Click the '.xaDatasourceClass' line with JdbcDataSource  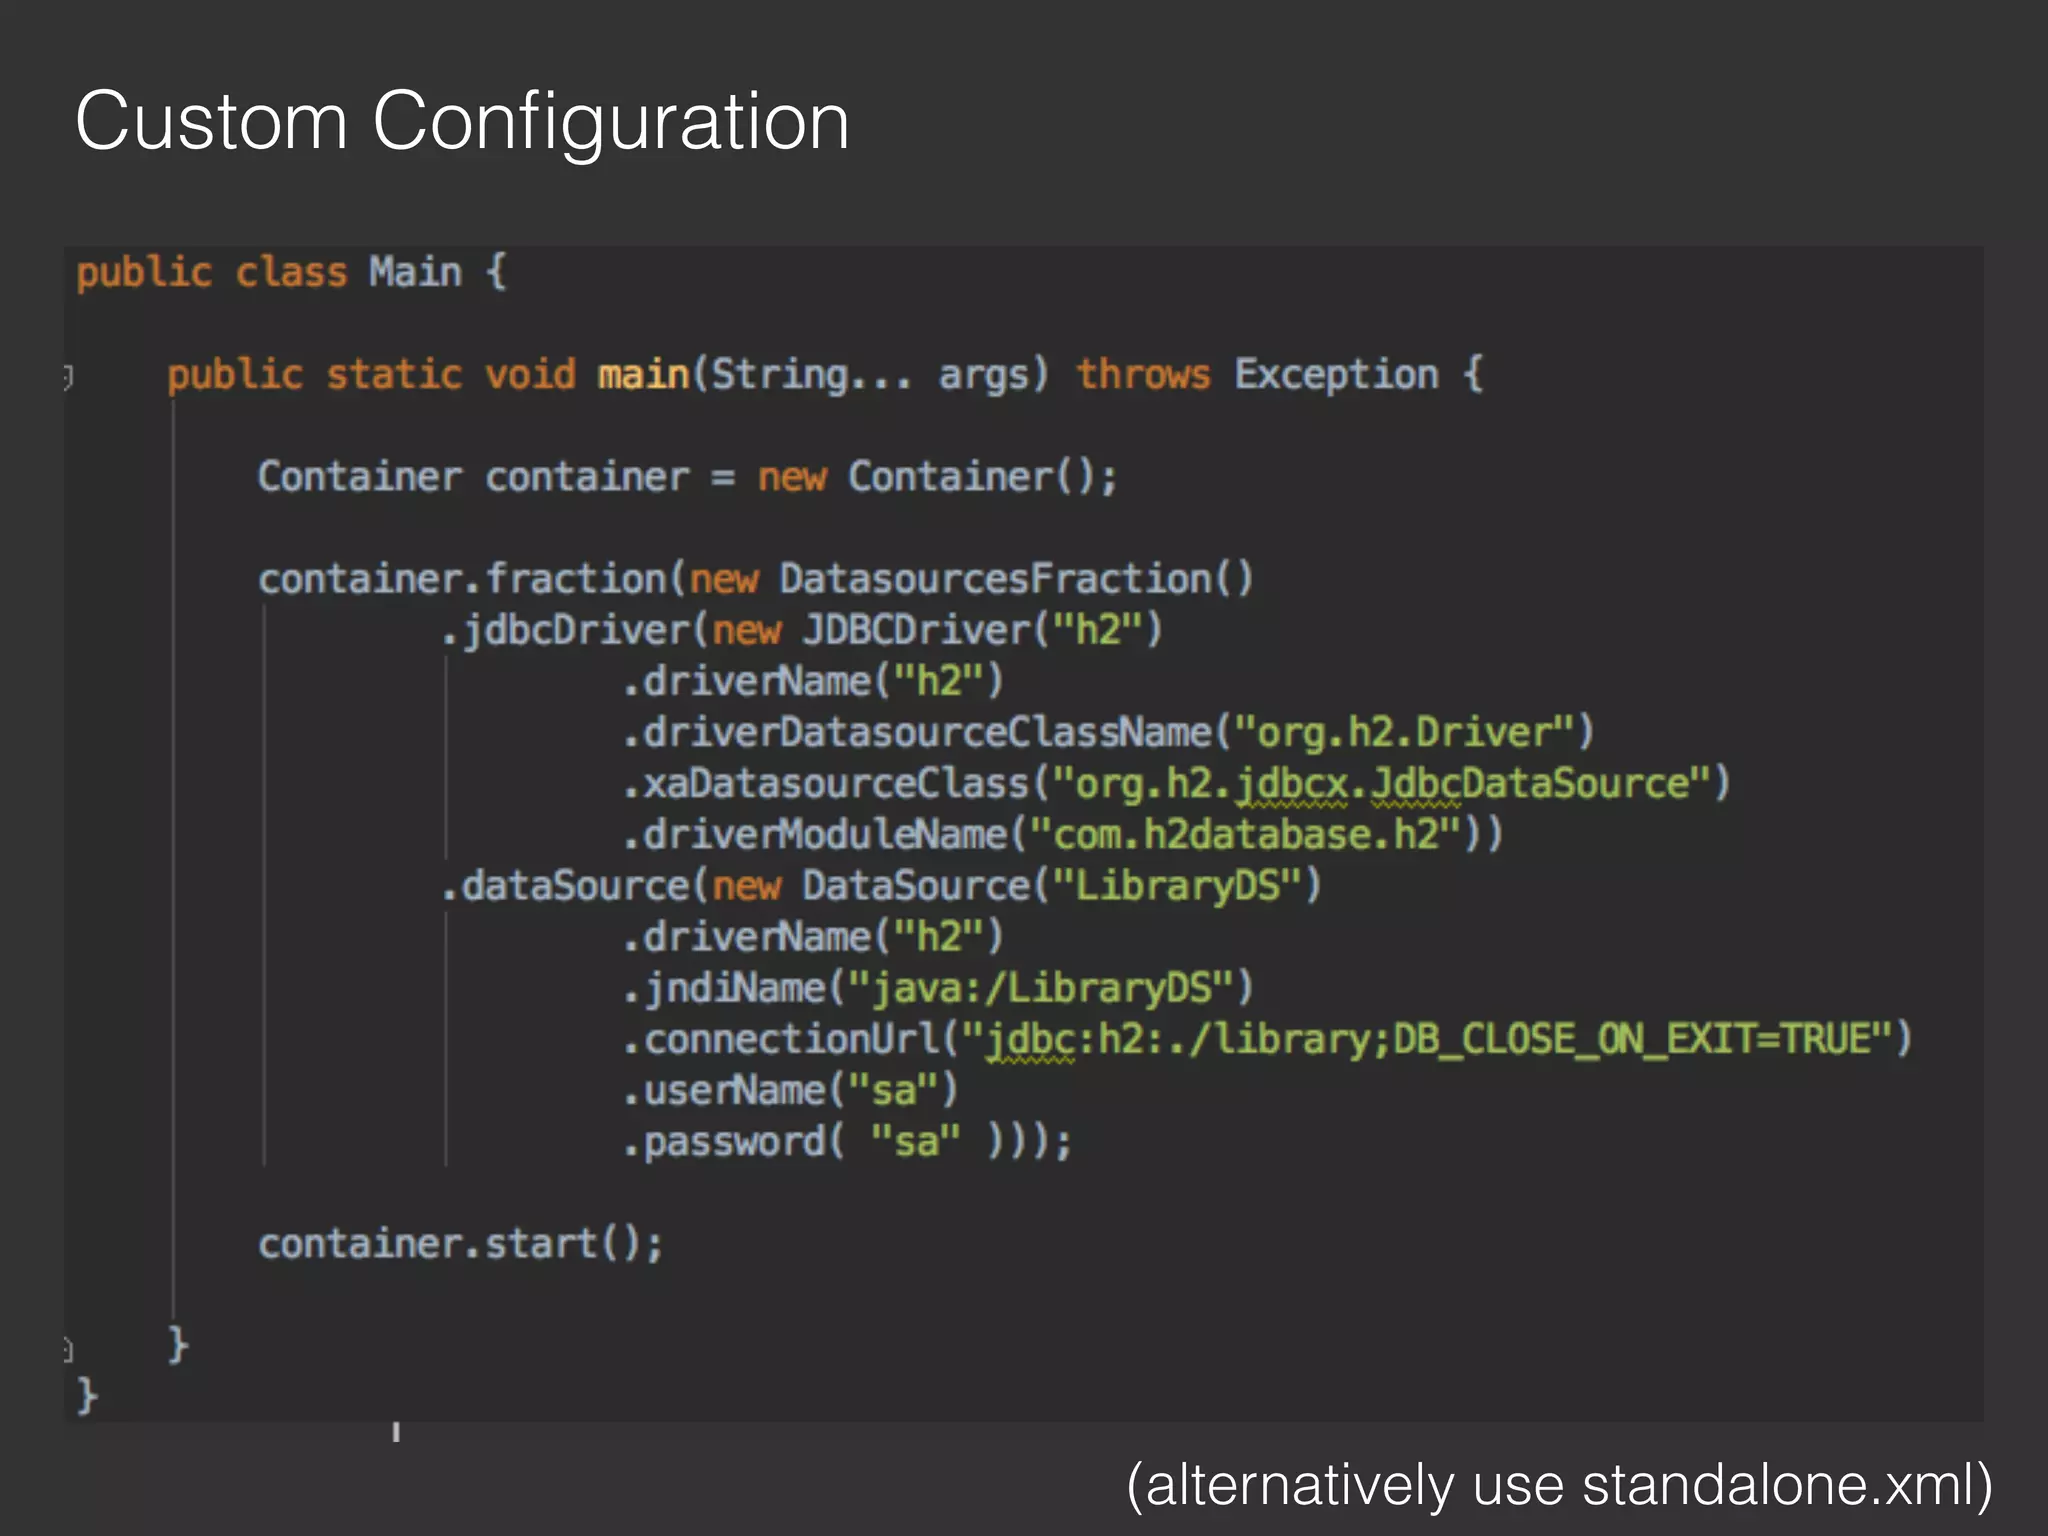pos(1176,784)
